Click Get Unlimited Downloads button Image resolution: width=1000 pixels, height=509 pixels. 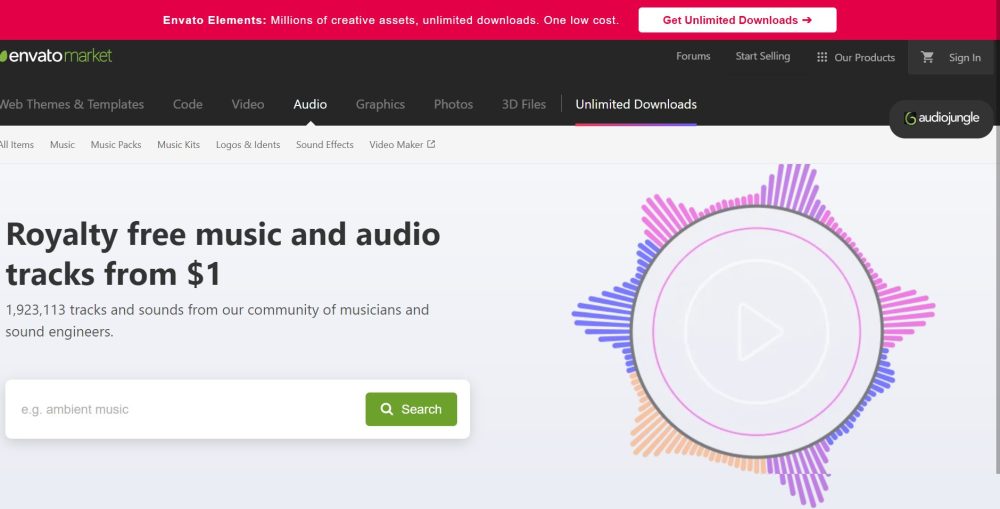pyautogui.click(x=737, y=20)
